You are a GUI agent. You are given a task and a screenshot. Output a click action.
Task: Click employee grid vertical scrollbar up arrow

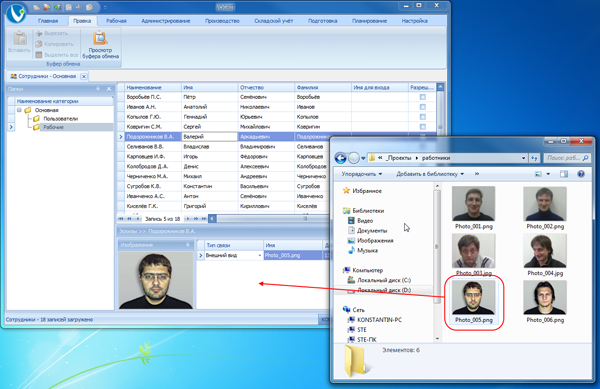point(440,87)
